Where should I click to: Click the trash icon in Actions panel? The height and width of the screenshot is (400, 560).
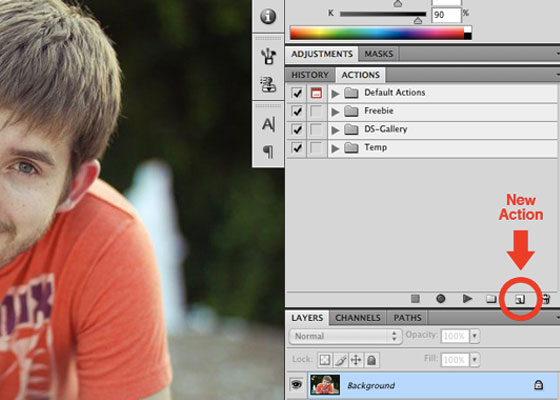click(546, 299)
